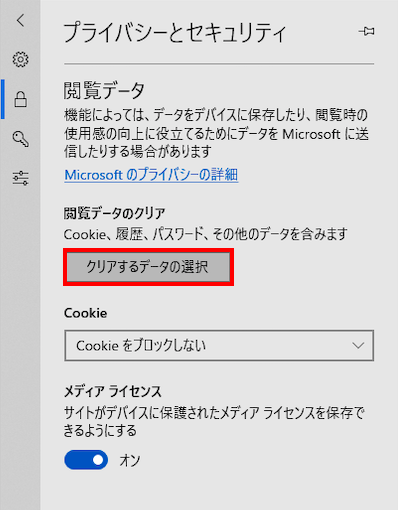Click the クリアするデータの選択 button
The height and width of the screenshot is (510, 398).
click(148, 267)
